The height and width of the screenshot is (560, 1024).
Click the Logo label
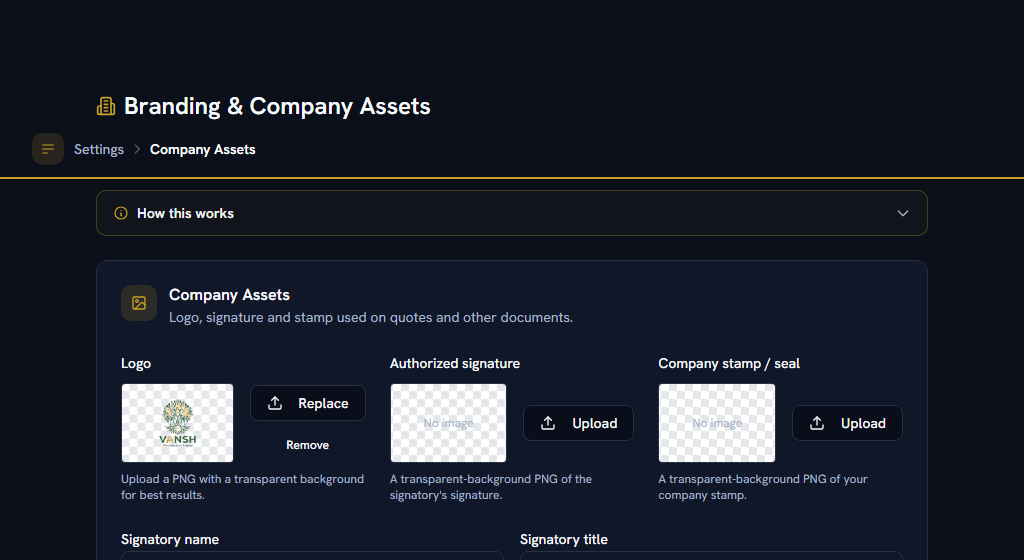[136, 364]
